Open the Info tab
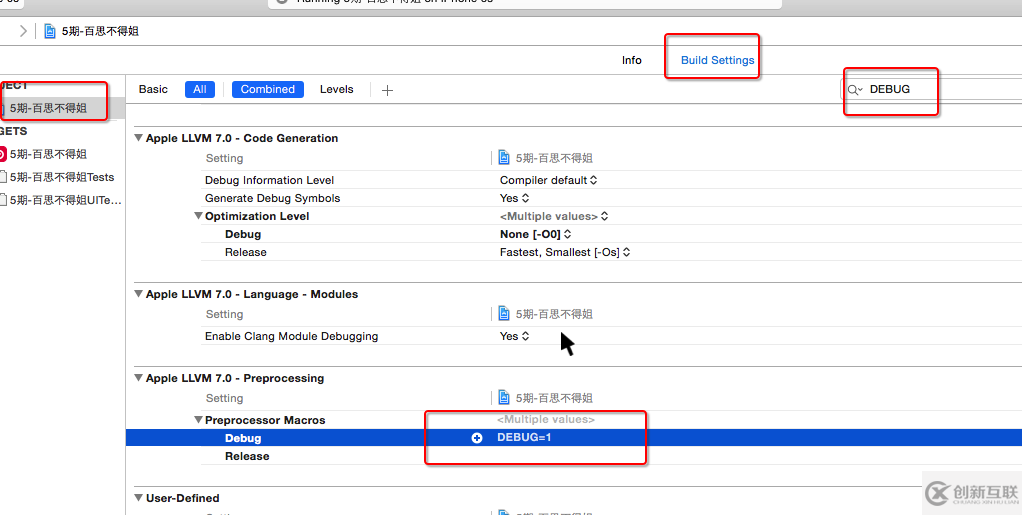 pyautogui.click(x=631, y=60)
